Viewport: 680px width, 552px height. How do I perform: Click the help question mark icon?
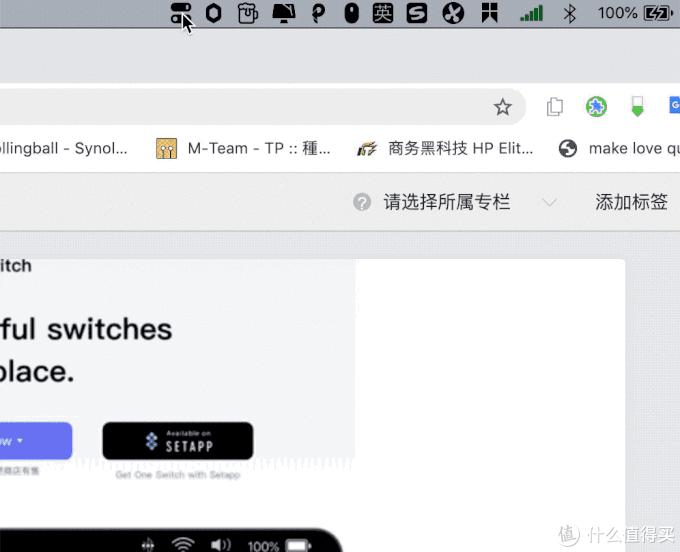click(362, 202)
